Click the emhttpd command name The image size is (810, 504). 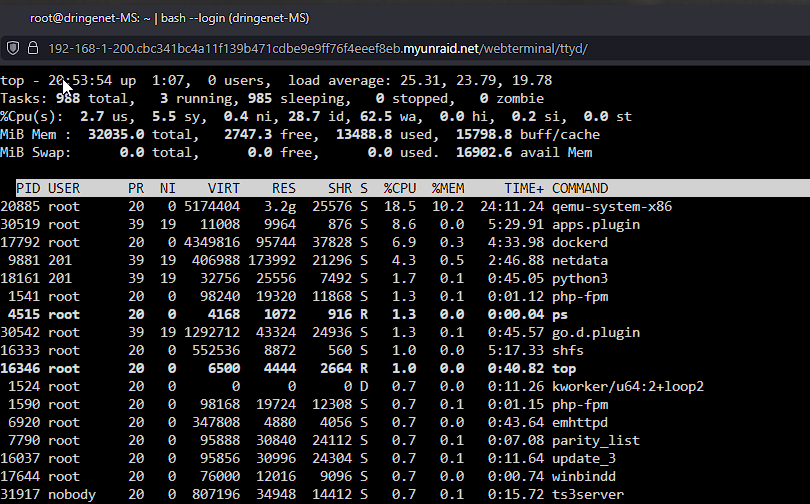[x=580, y=422]
